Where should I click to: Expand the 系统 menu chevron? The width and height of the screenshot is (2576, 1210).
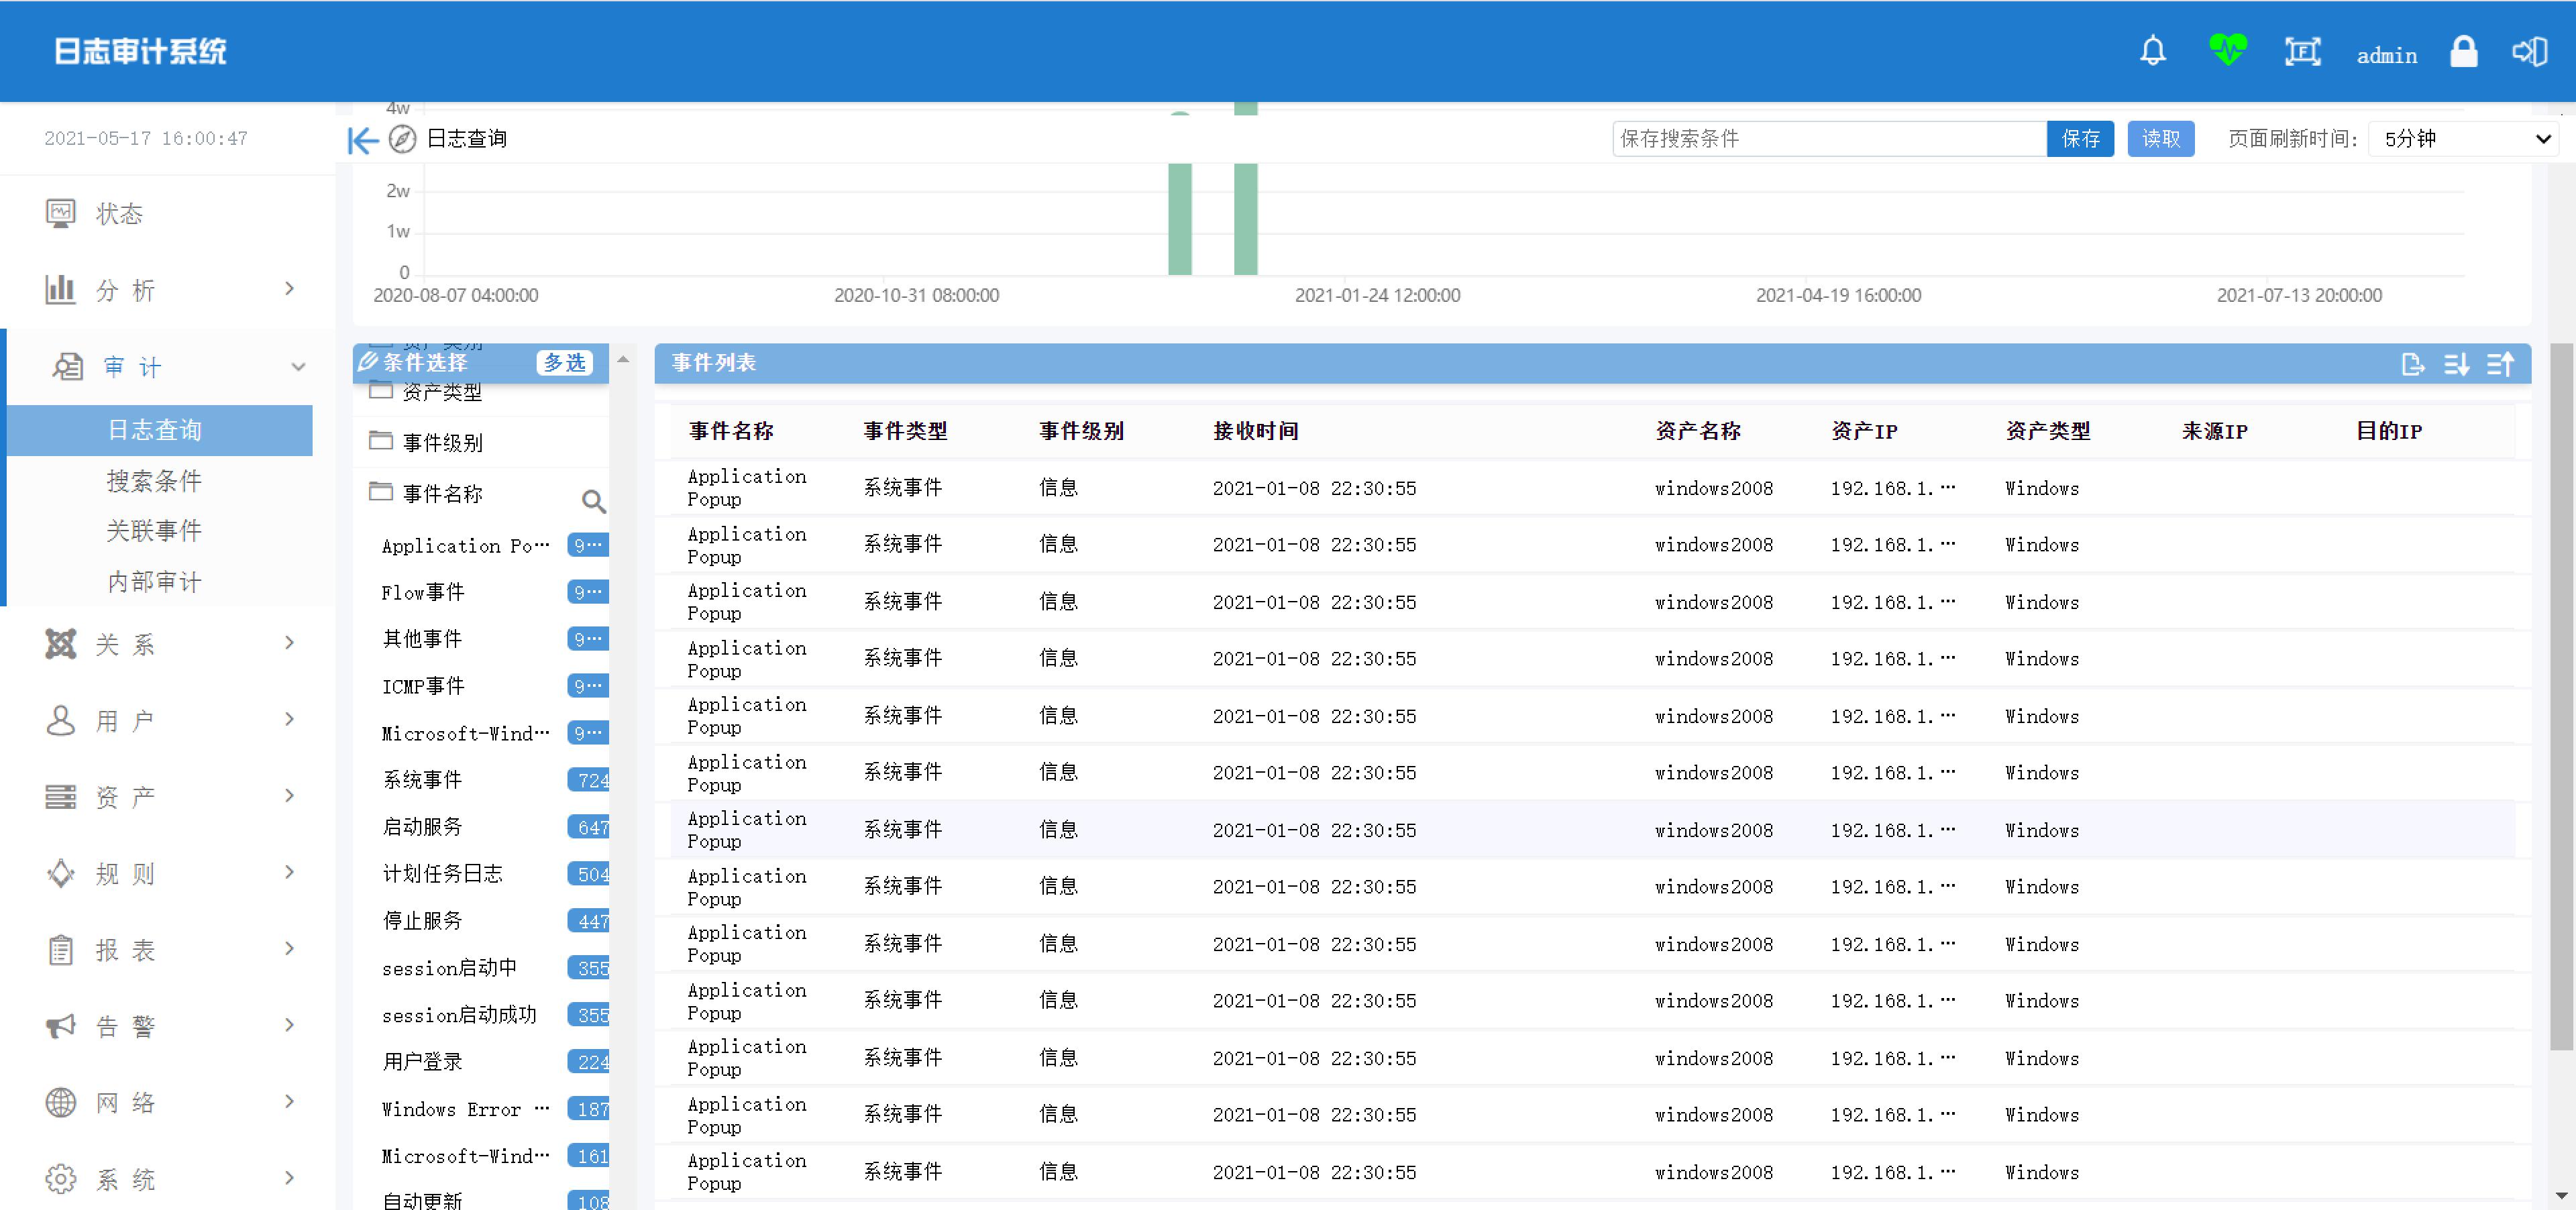(290, 1178)
